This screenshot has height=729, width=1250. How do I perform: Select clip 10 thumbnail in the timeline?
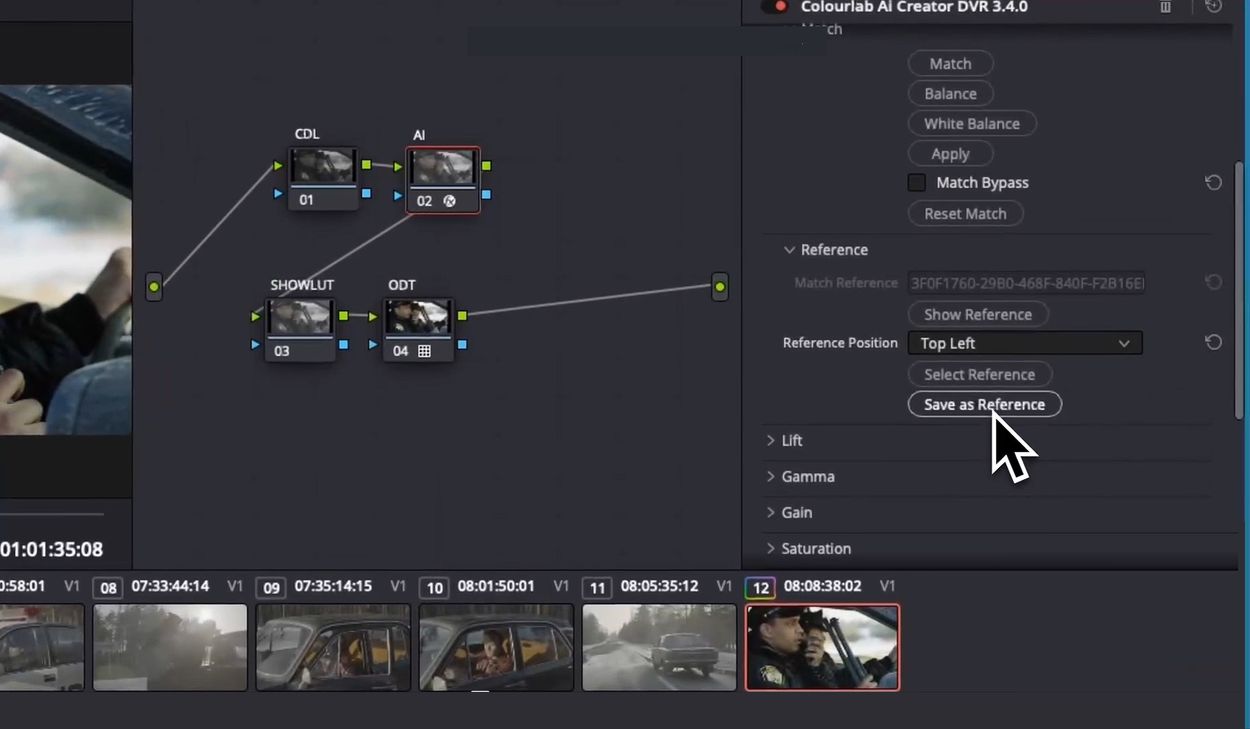(496, 647)
